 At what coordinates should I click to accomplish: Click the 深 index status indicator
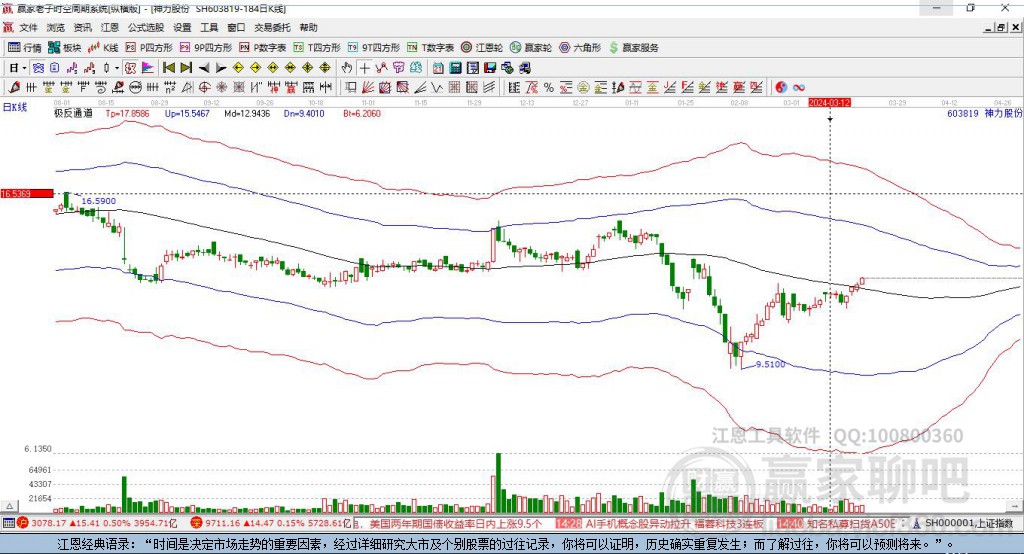(197, 523)
